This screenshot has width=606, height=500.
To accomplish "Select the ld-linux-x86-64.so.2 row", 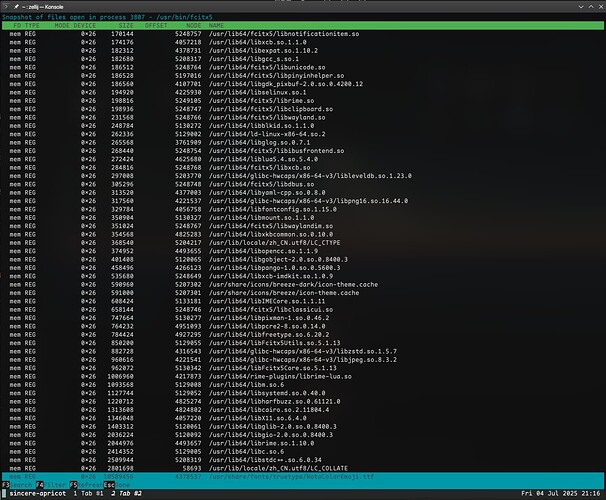I will (x=303, y=134).
